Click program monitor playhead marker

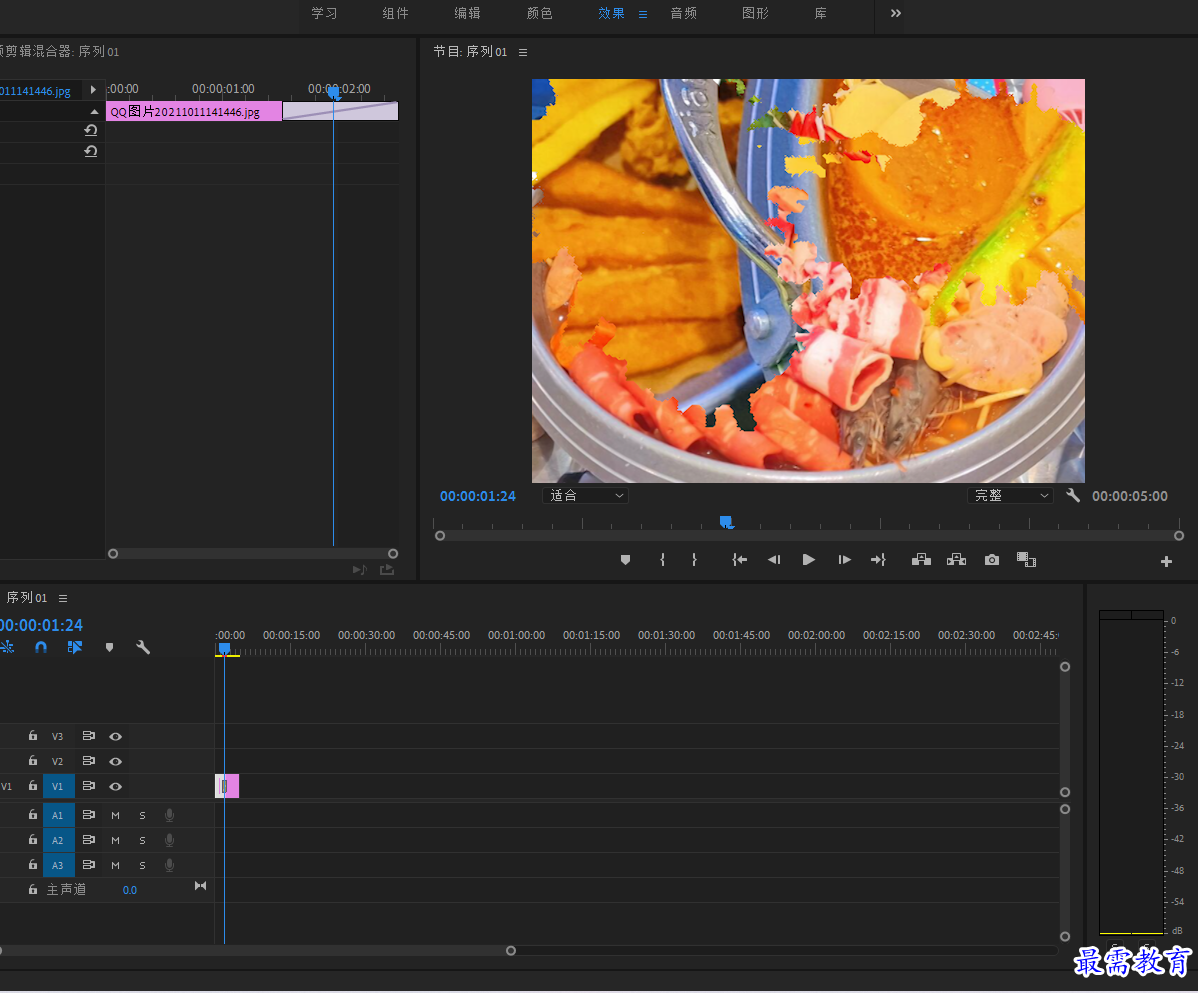[726, 522]
